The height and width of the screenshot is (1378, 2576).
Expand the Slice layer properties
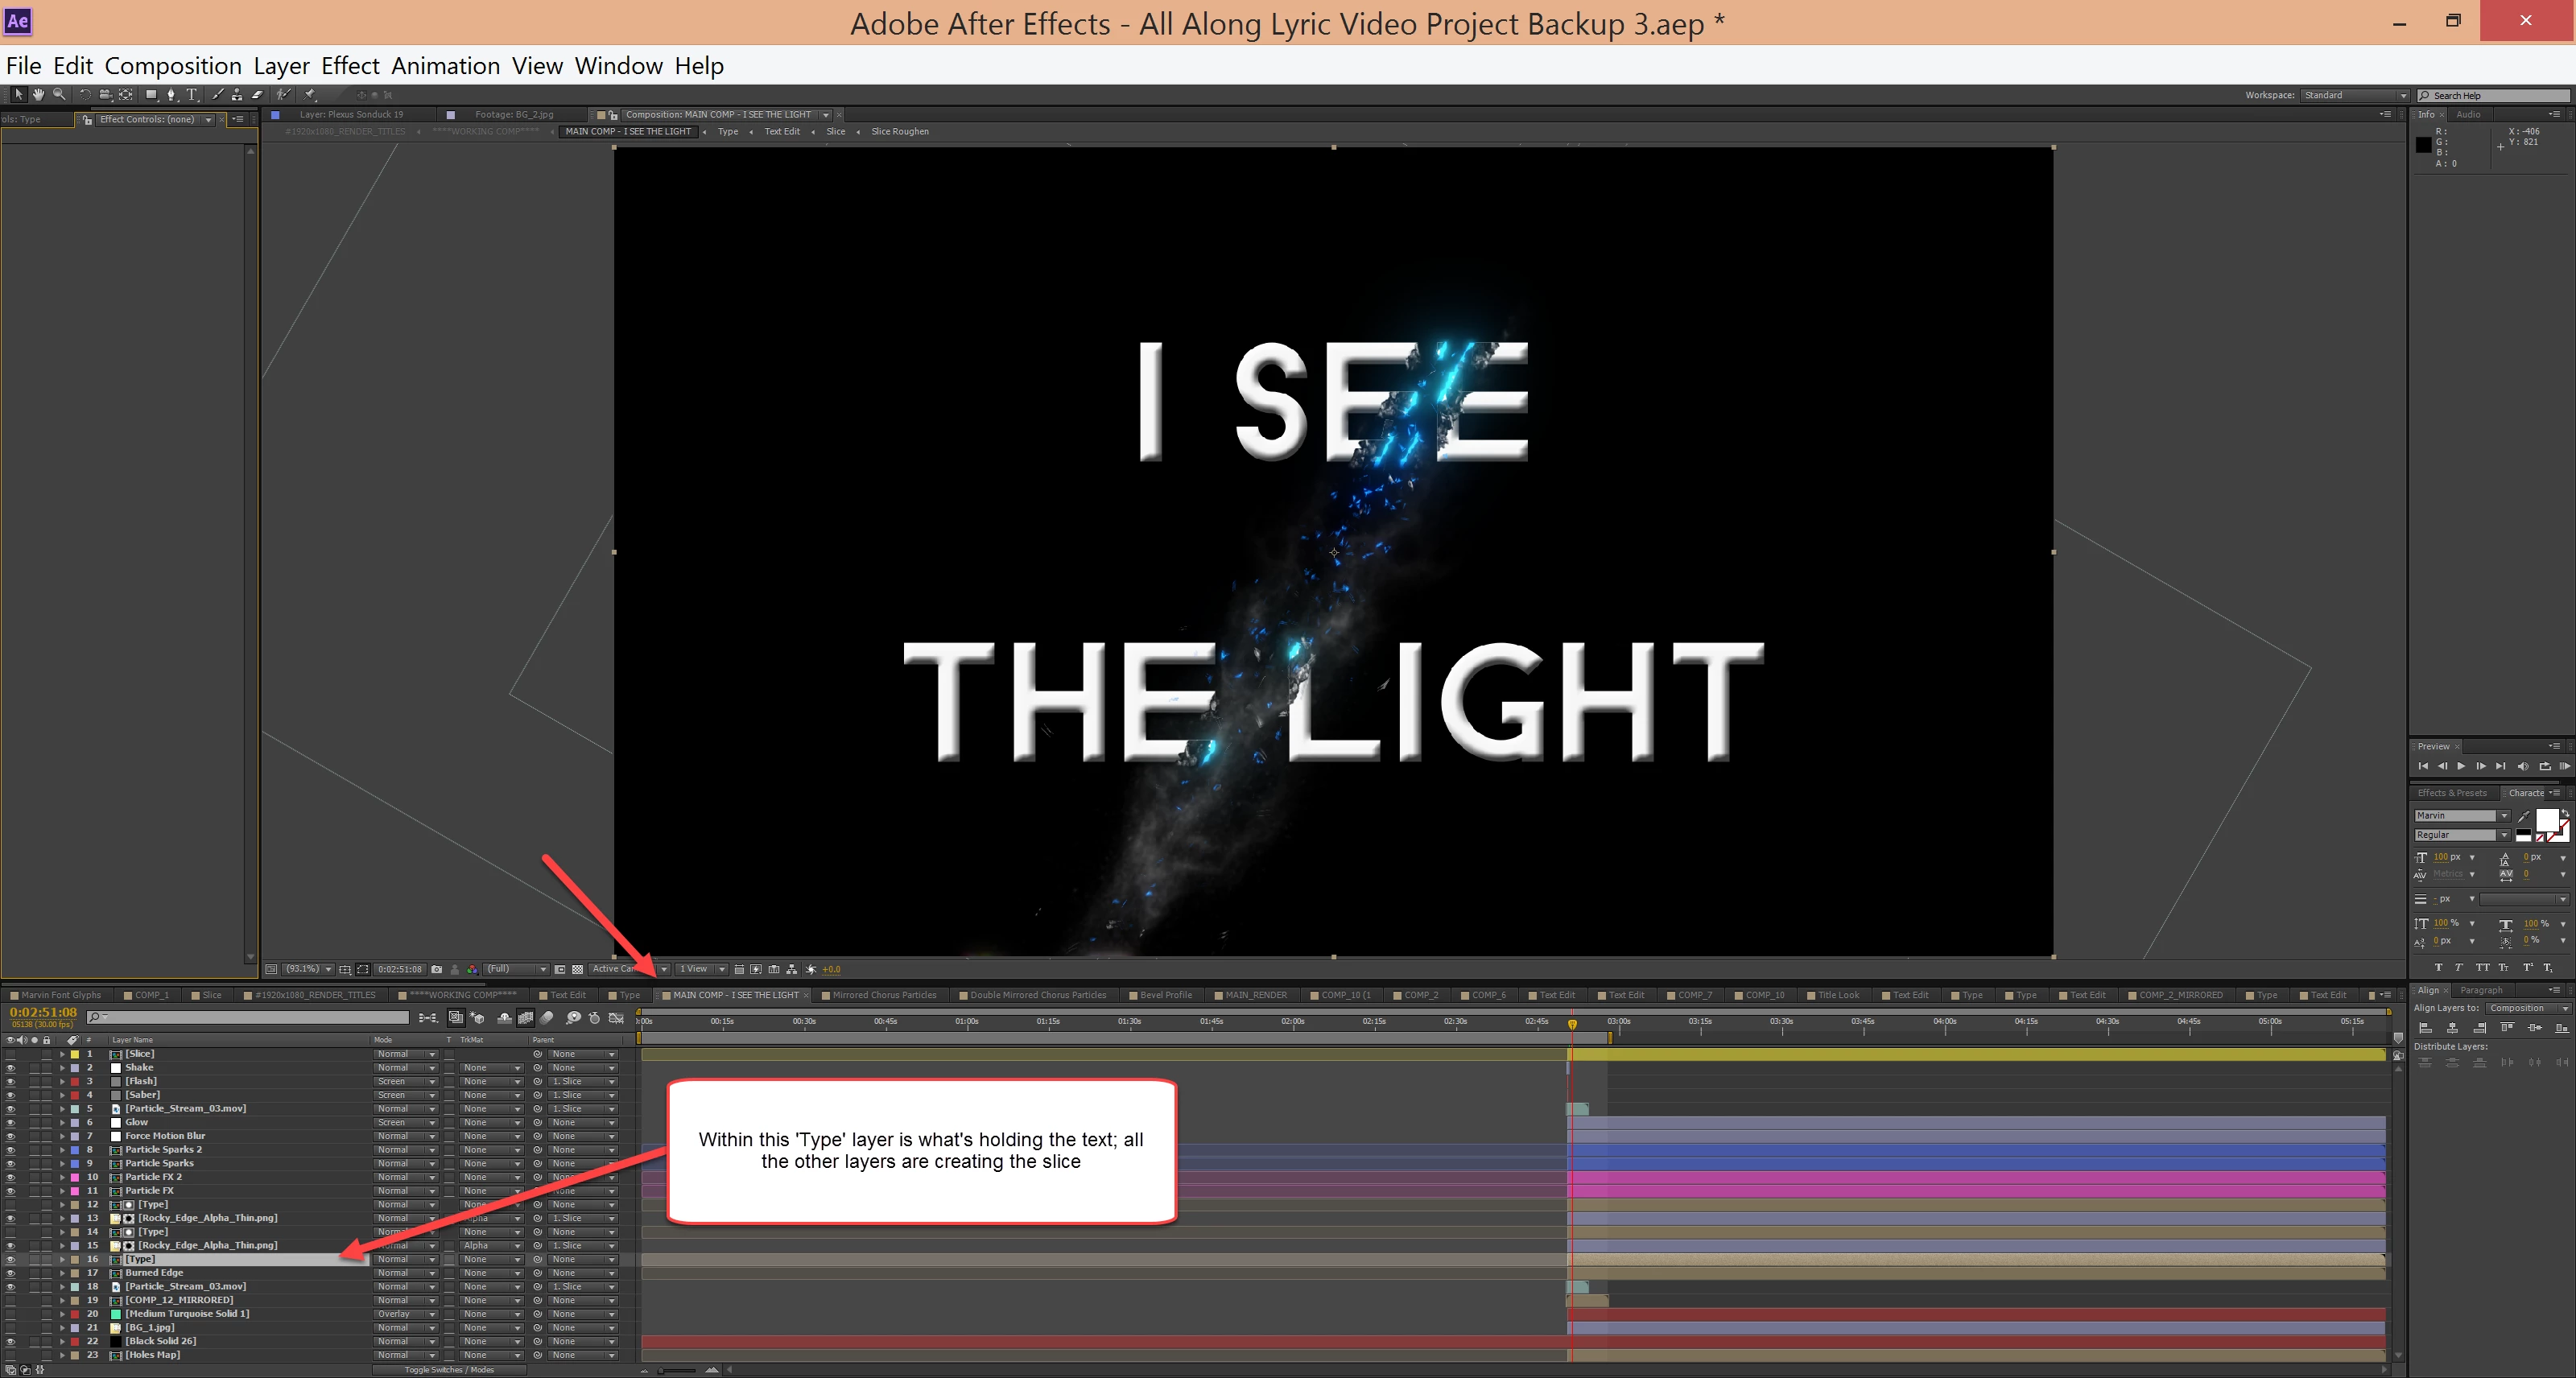[62, 1054]
